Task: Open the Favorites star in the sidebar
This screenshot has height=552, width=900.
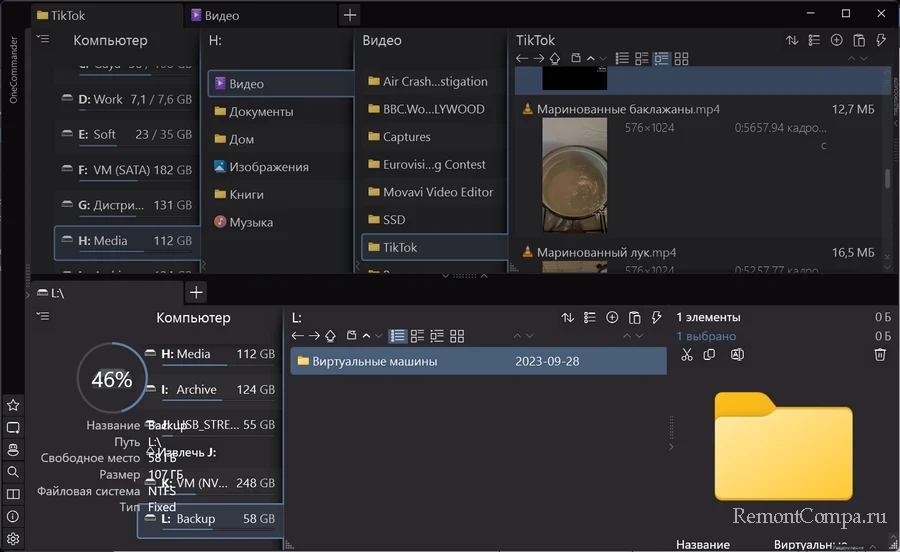Action: tap(13, 405)
